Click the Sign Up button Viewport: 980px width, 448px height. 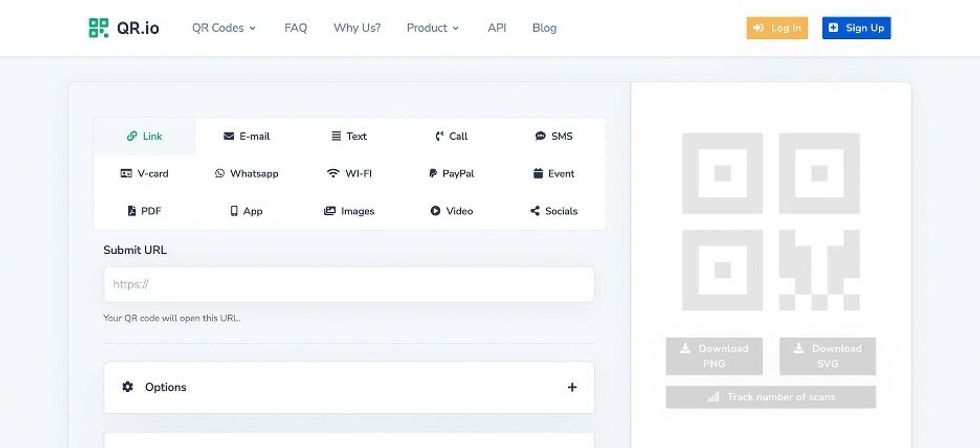click(x=856, y=28)
